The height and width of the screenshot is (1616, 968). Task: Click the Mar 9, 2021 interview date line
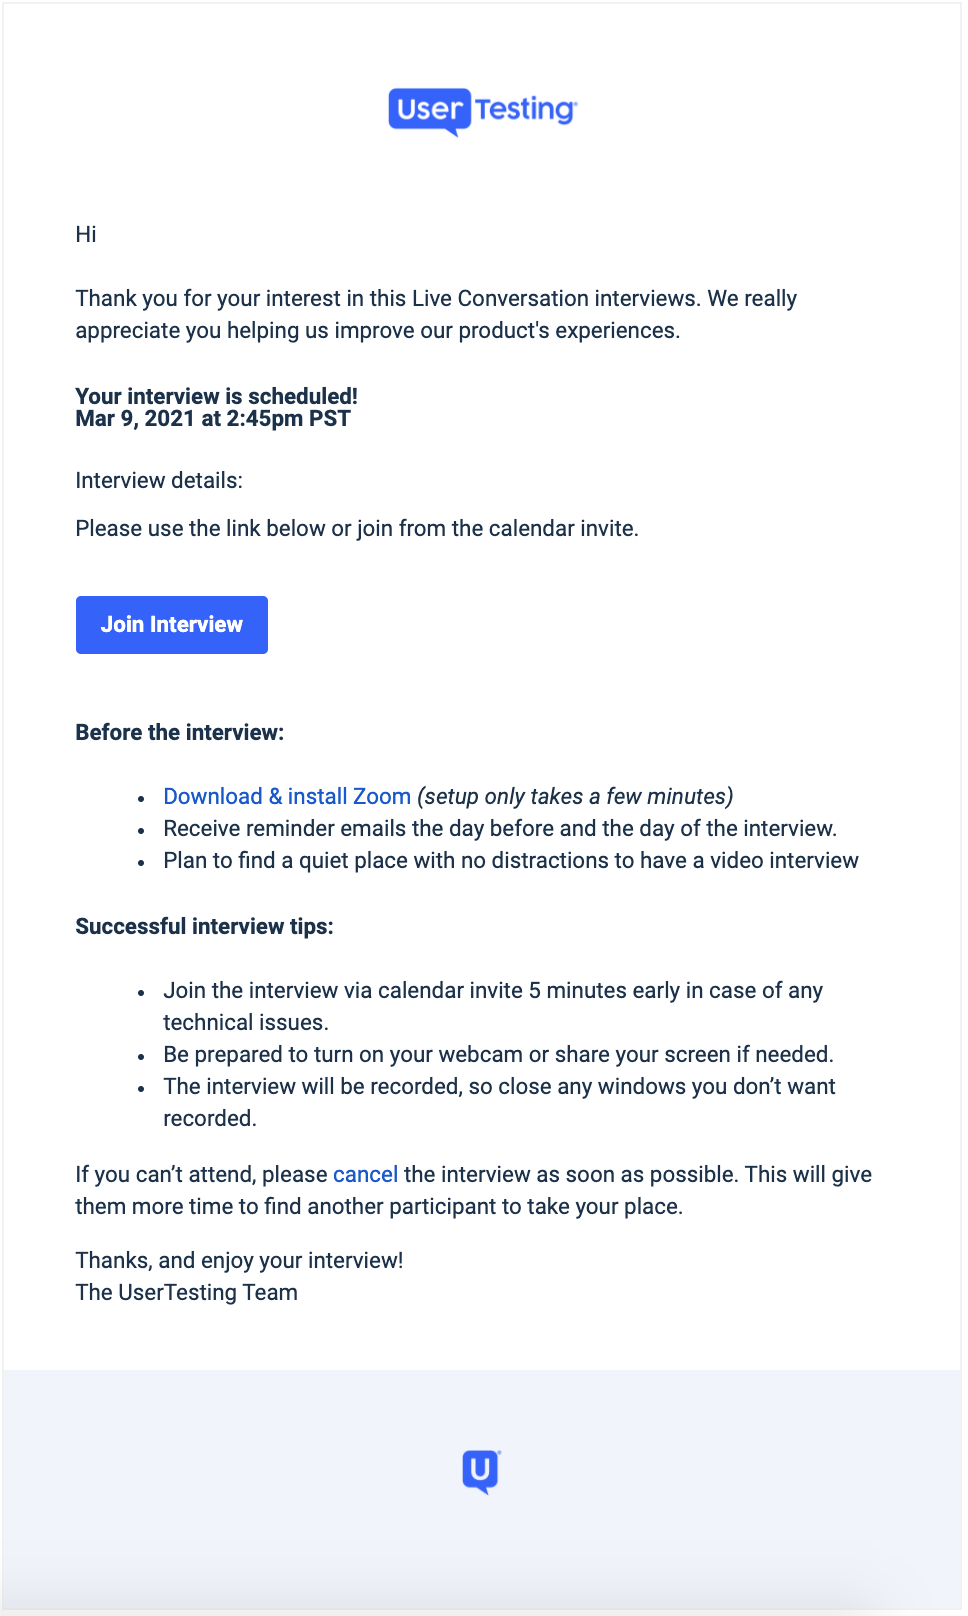213,419
